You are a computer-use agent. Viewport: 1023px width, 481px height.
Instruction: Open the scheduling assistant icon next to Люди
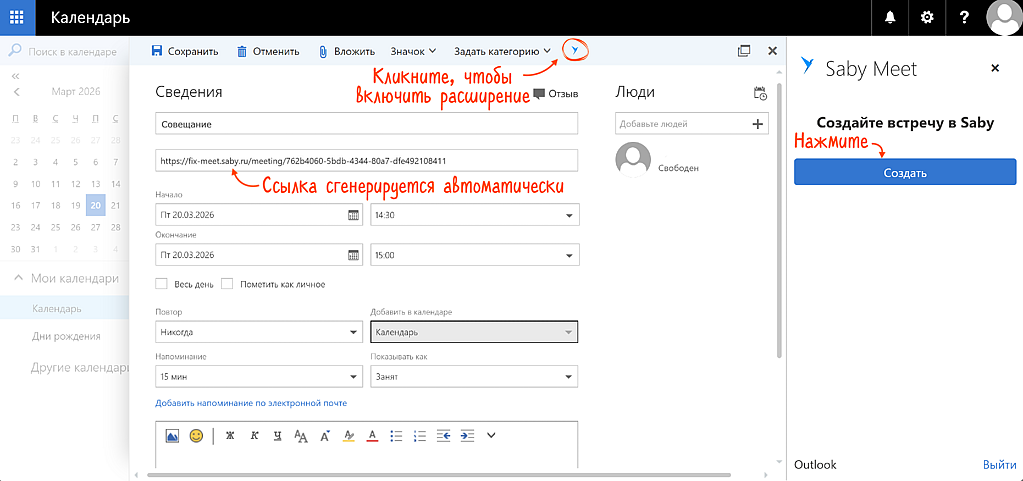click(x=760, y=93)
